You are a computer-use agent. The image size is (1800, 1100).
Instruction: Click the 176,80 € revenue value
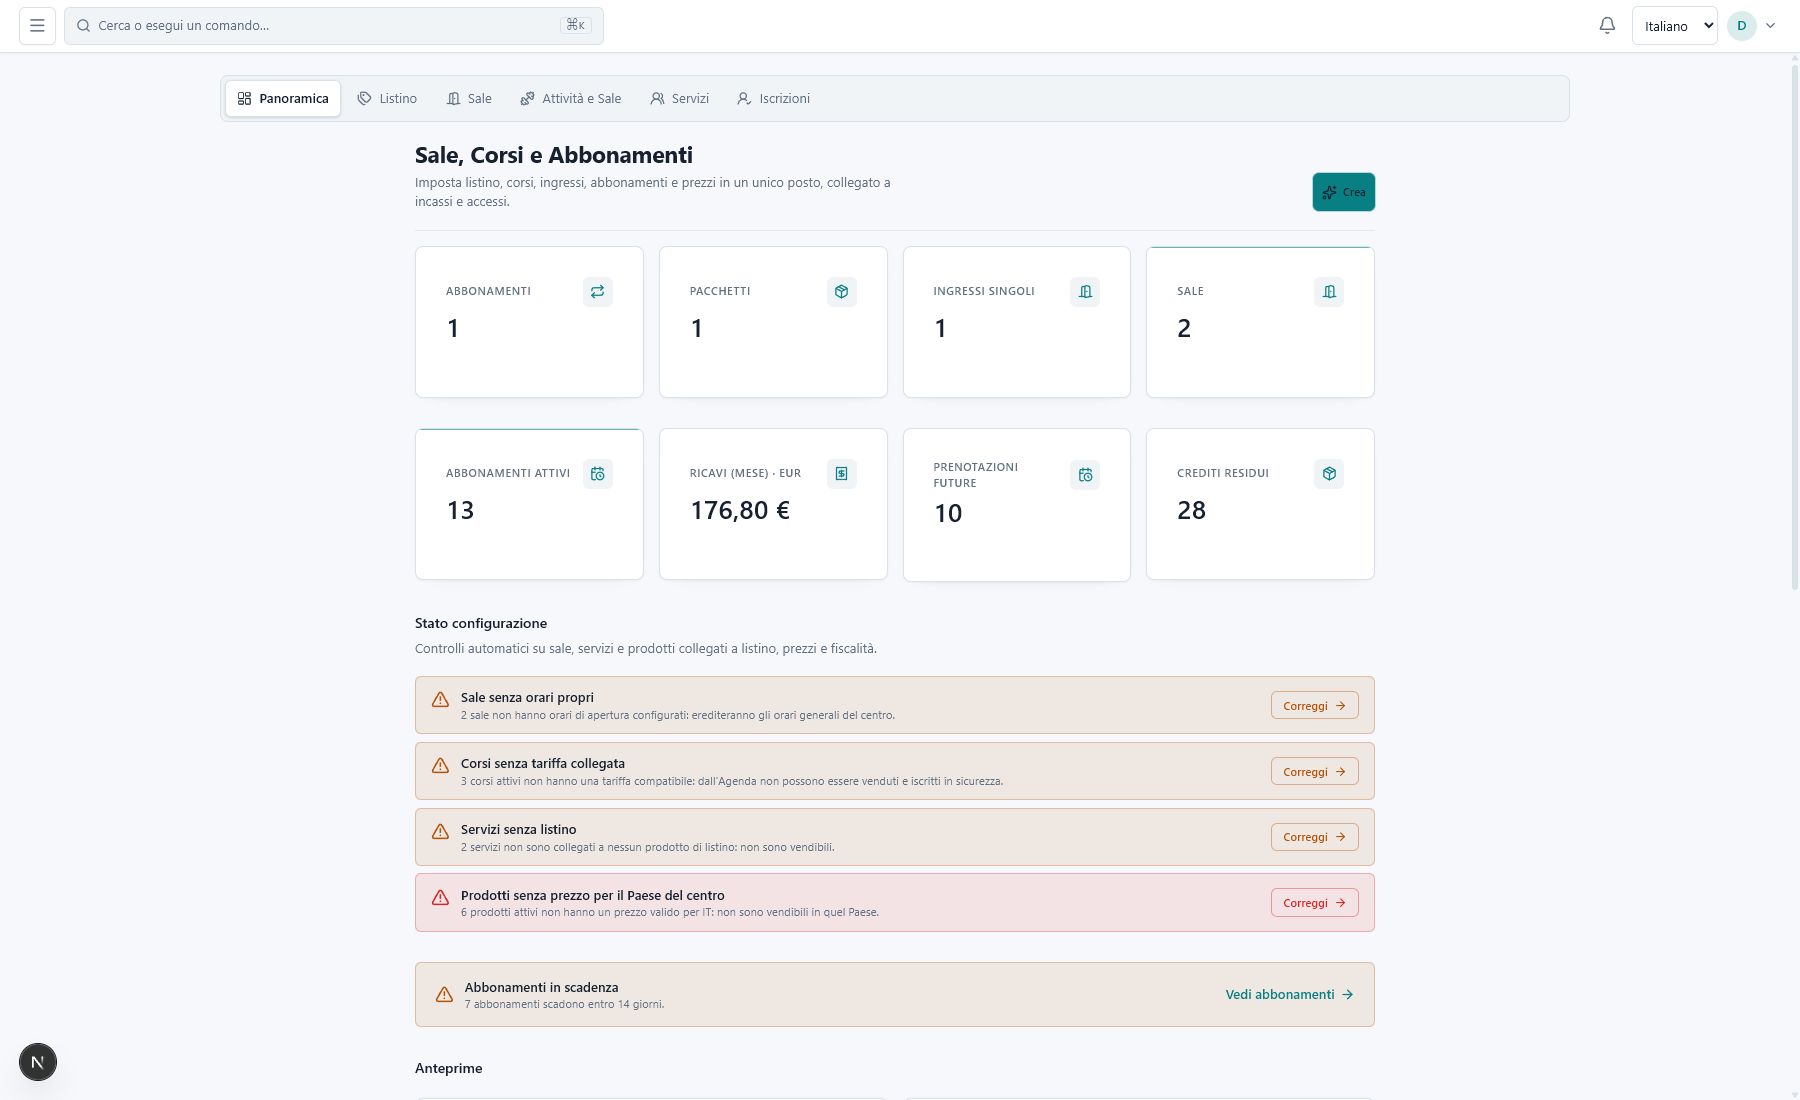(x=740, y=511)
